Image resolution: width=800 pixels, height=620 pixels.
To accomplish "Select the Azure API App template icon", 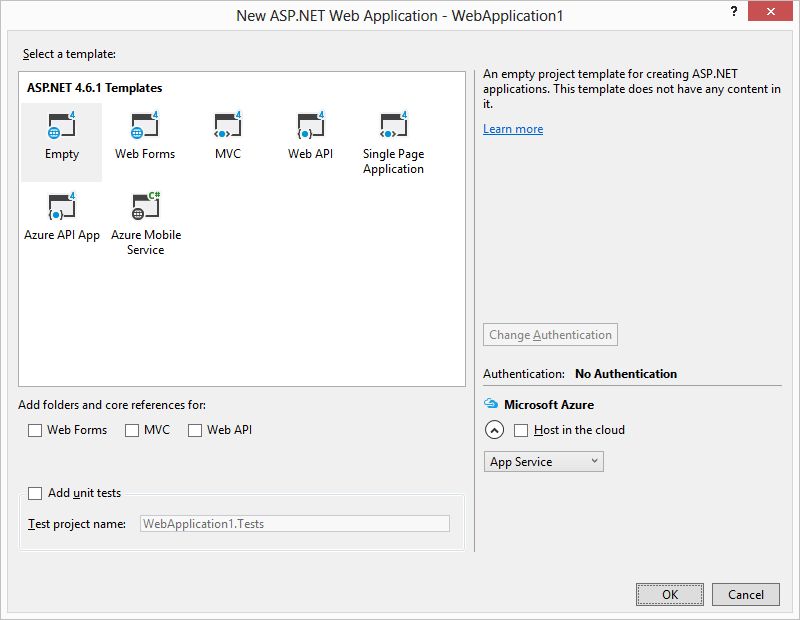I will click(61, 206).
